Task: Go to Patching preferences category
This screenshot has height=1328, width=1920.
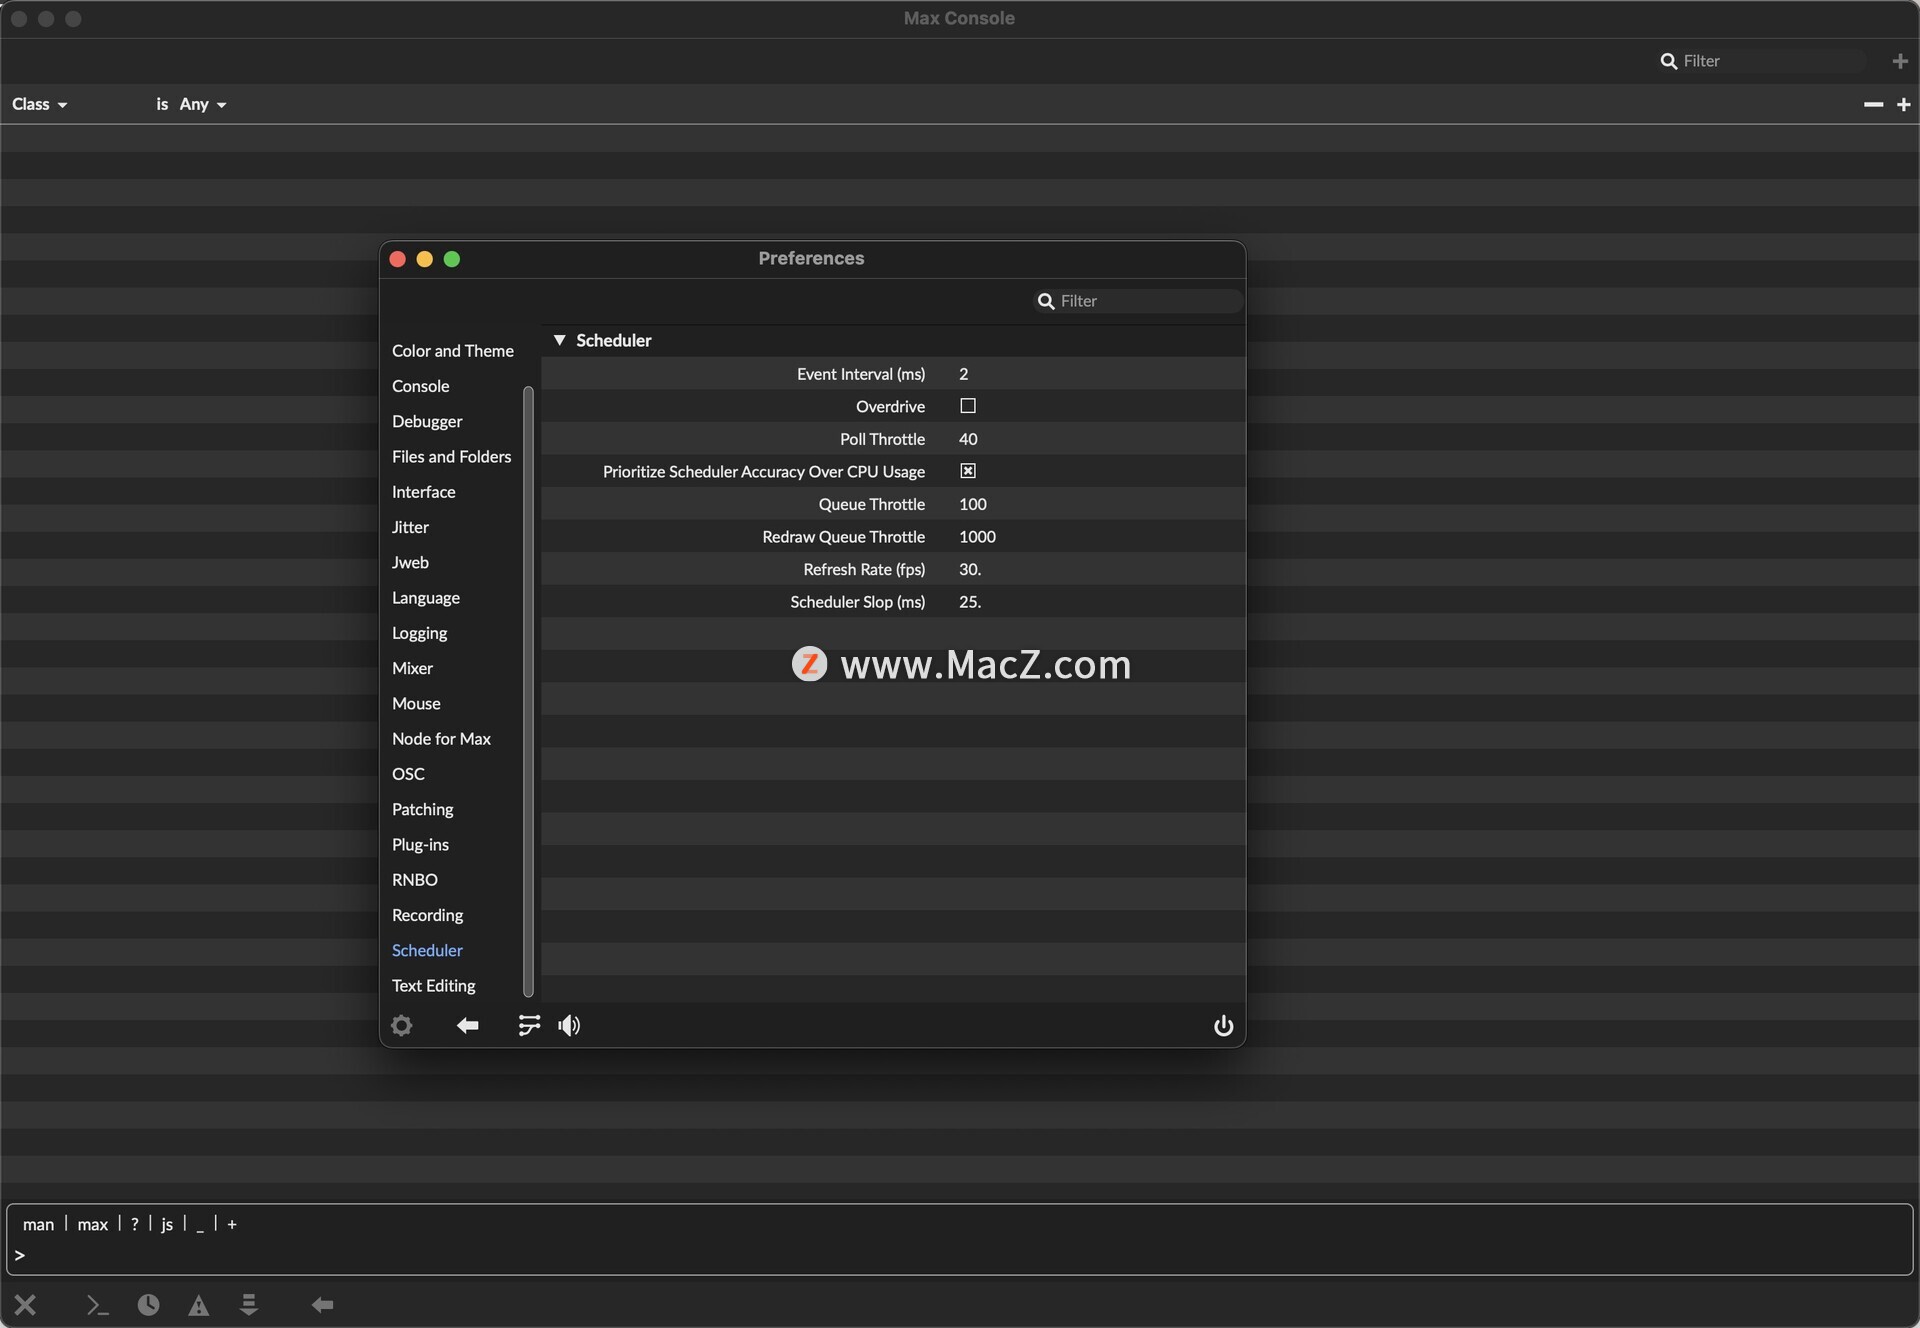Action: (x=422, y=809)
